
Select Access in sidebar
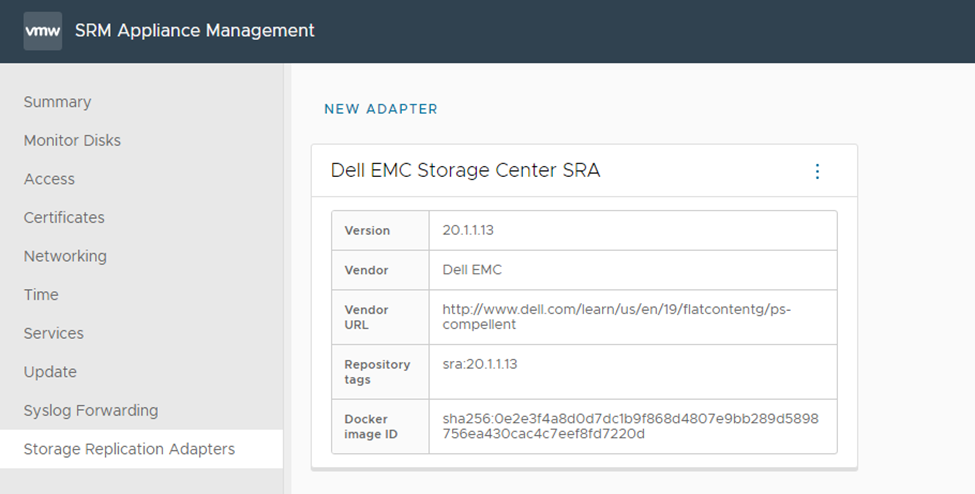tap(49, 179)
